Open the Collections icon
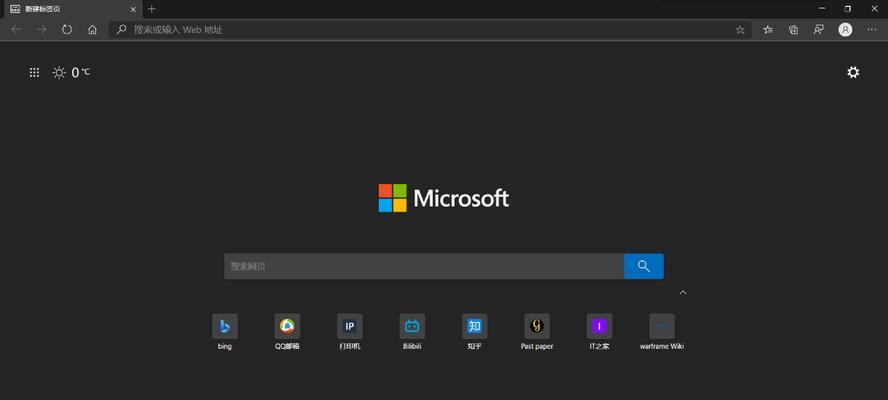This screenshot has width=888, height=400. point(793,29)
